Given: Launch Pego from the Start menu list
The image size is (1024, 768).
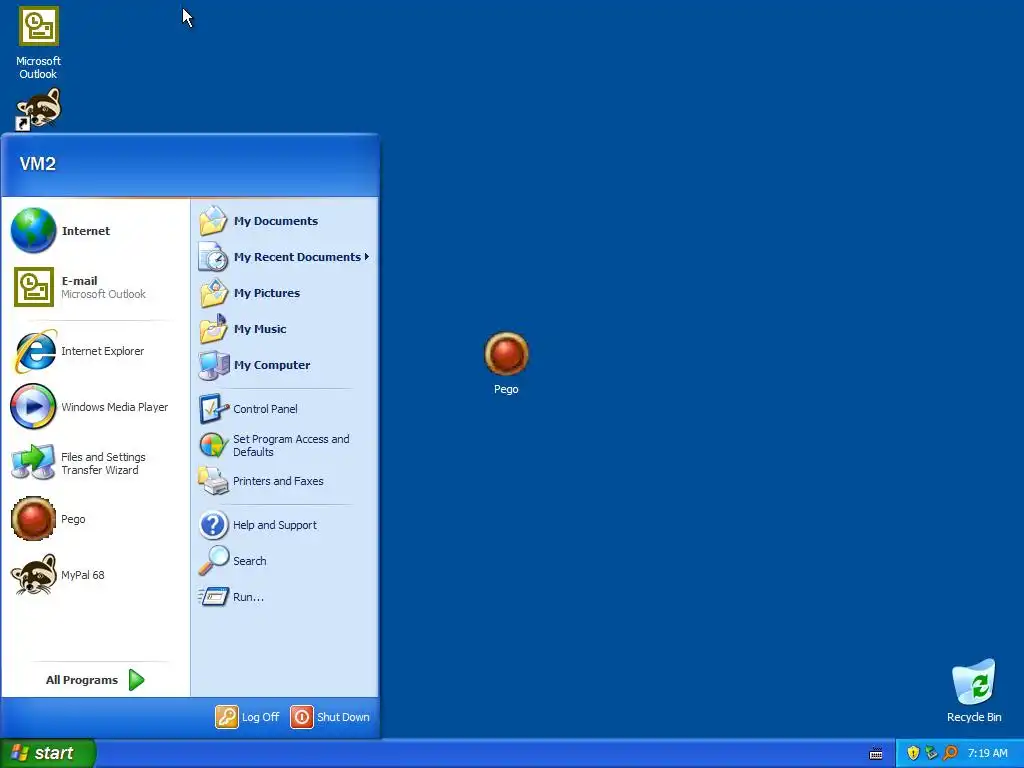Looking at the screenshot, I should pos(96,519).
